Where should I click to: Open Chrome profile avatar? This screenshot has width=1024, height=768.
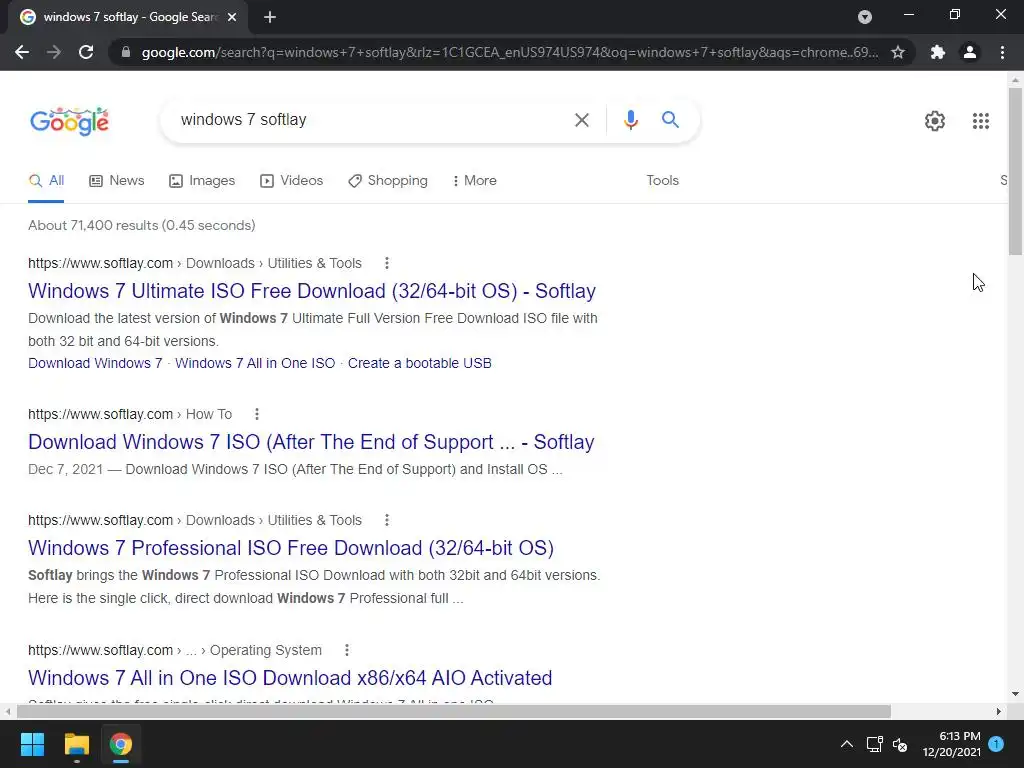[970, 52]
